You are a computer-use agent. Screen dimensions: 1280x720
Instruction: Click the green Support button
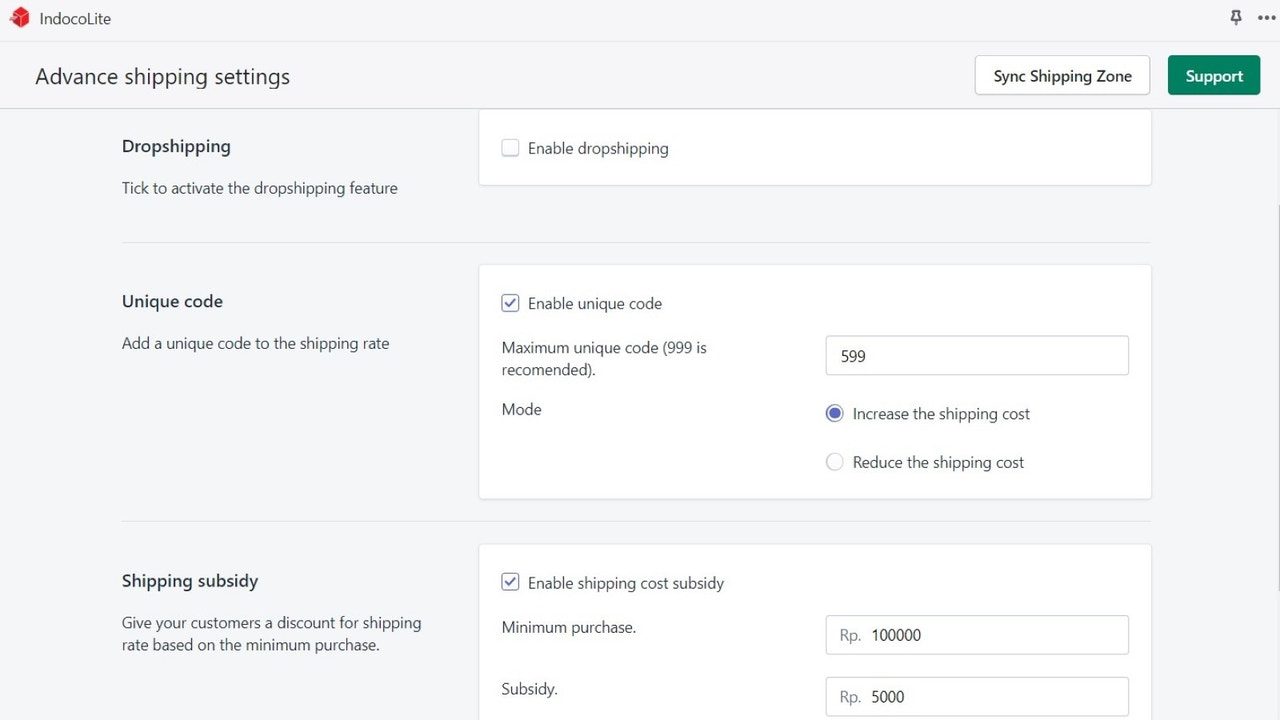[x=1214, y=75]
